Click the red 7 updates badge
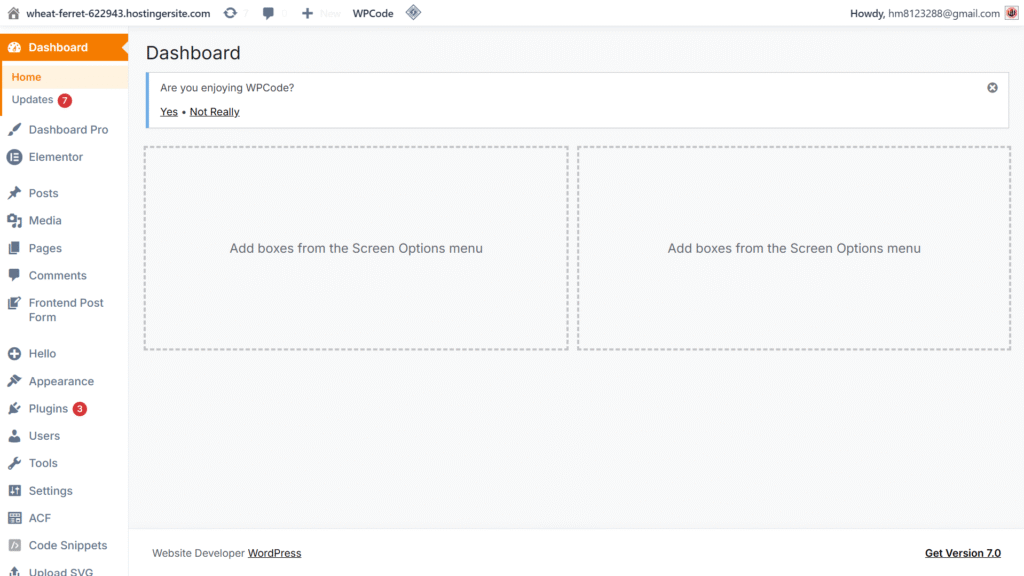This screenshot has width=1024, height=576. 65,100
